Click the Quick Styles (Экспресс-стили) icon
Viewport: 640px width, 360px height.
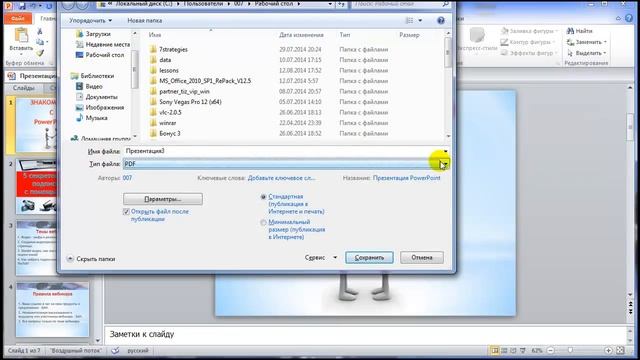point(476,36)
